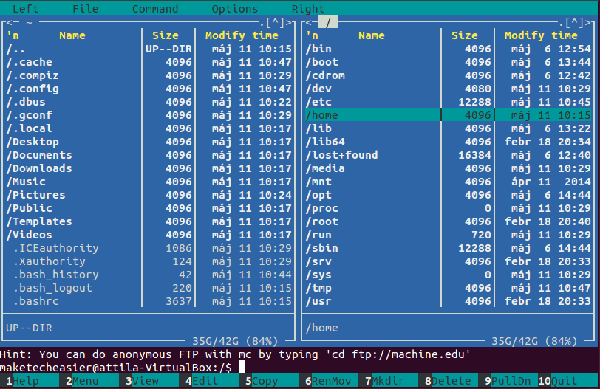Select the /lib directory
Image resolution: width=600 pixels, height=389 pixels.
tap(448, 129)
